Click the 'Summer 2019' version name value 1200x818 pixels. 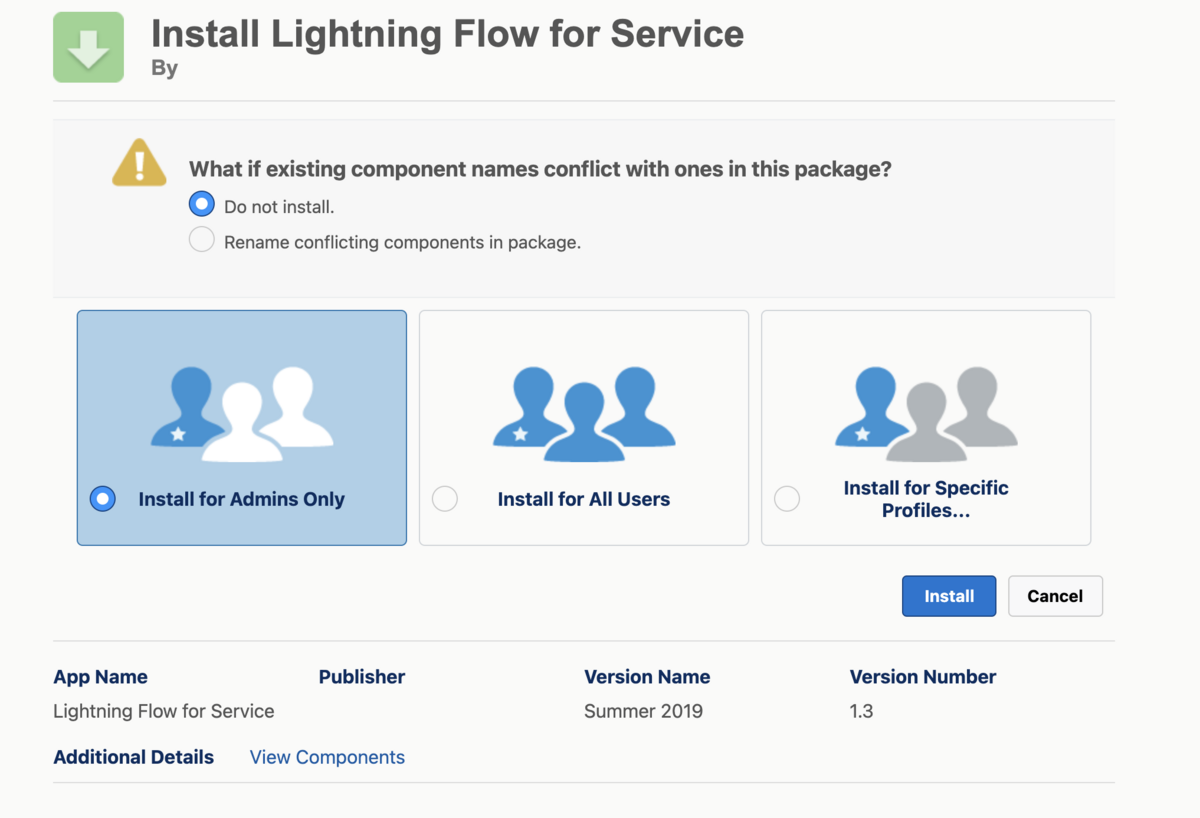pos(643,711)
